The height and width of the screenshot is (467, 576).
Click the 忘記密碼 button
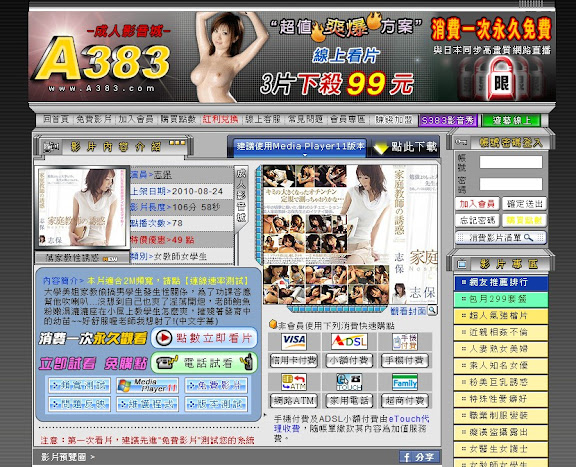pyautogui.click(x=477, y=220)
